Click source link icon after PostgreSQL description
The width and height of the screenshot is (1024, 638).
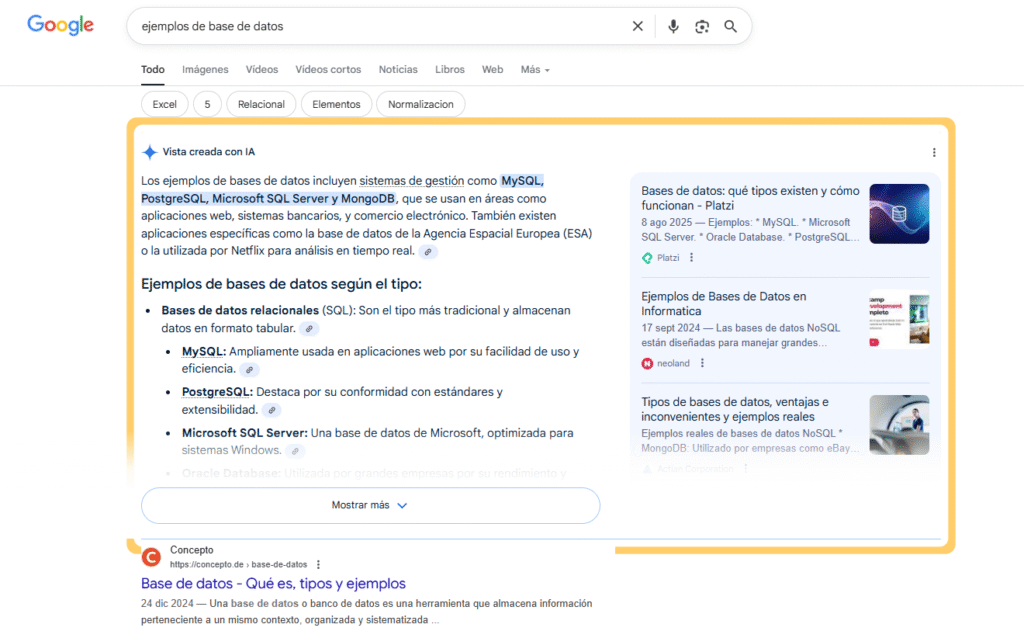click(272, 410)
